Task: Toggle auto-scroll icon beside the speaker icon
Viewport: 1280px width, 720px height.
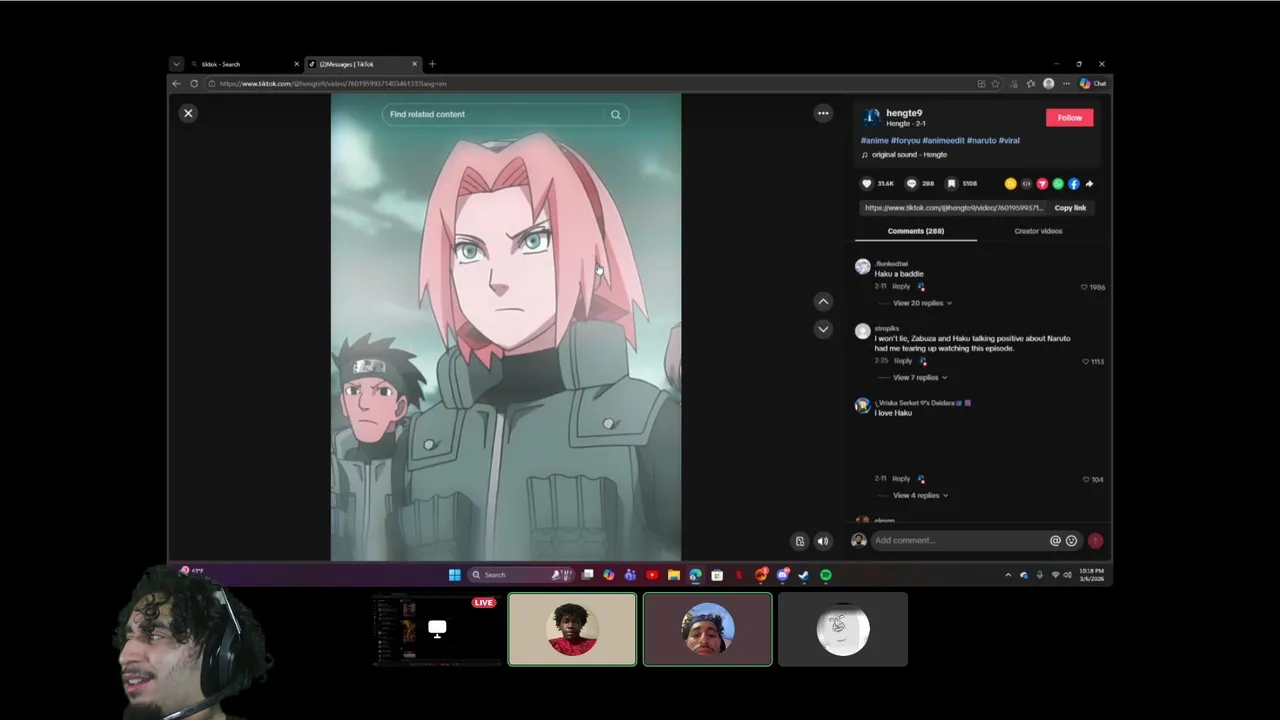Action: pos(799,541)
